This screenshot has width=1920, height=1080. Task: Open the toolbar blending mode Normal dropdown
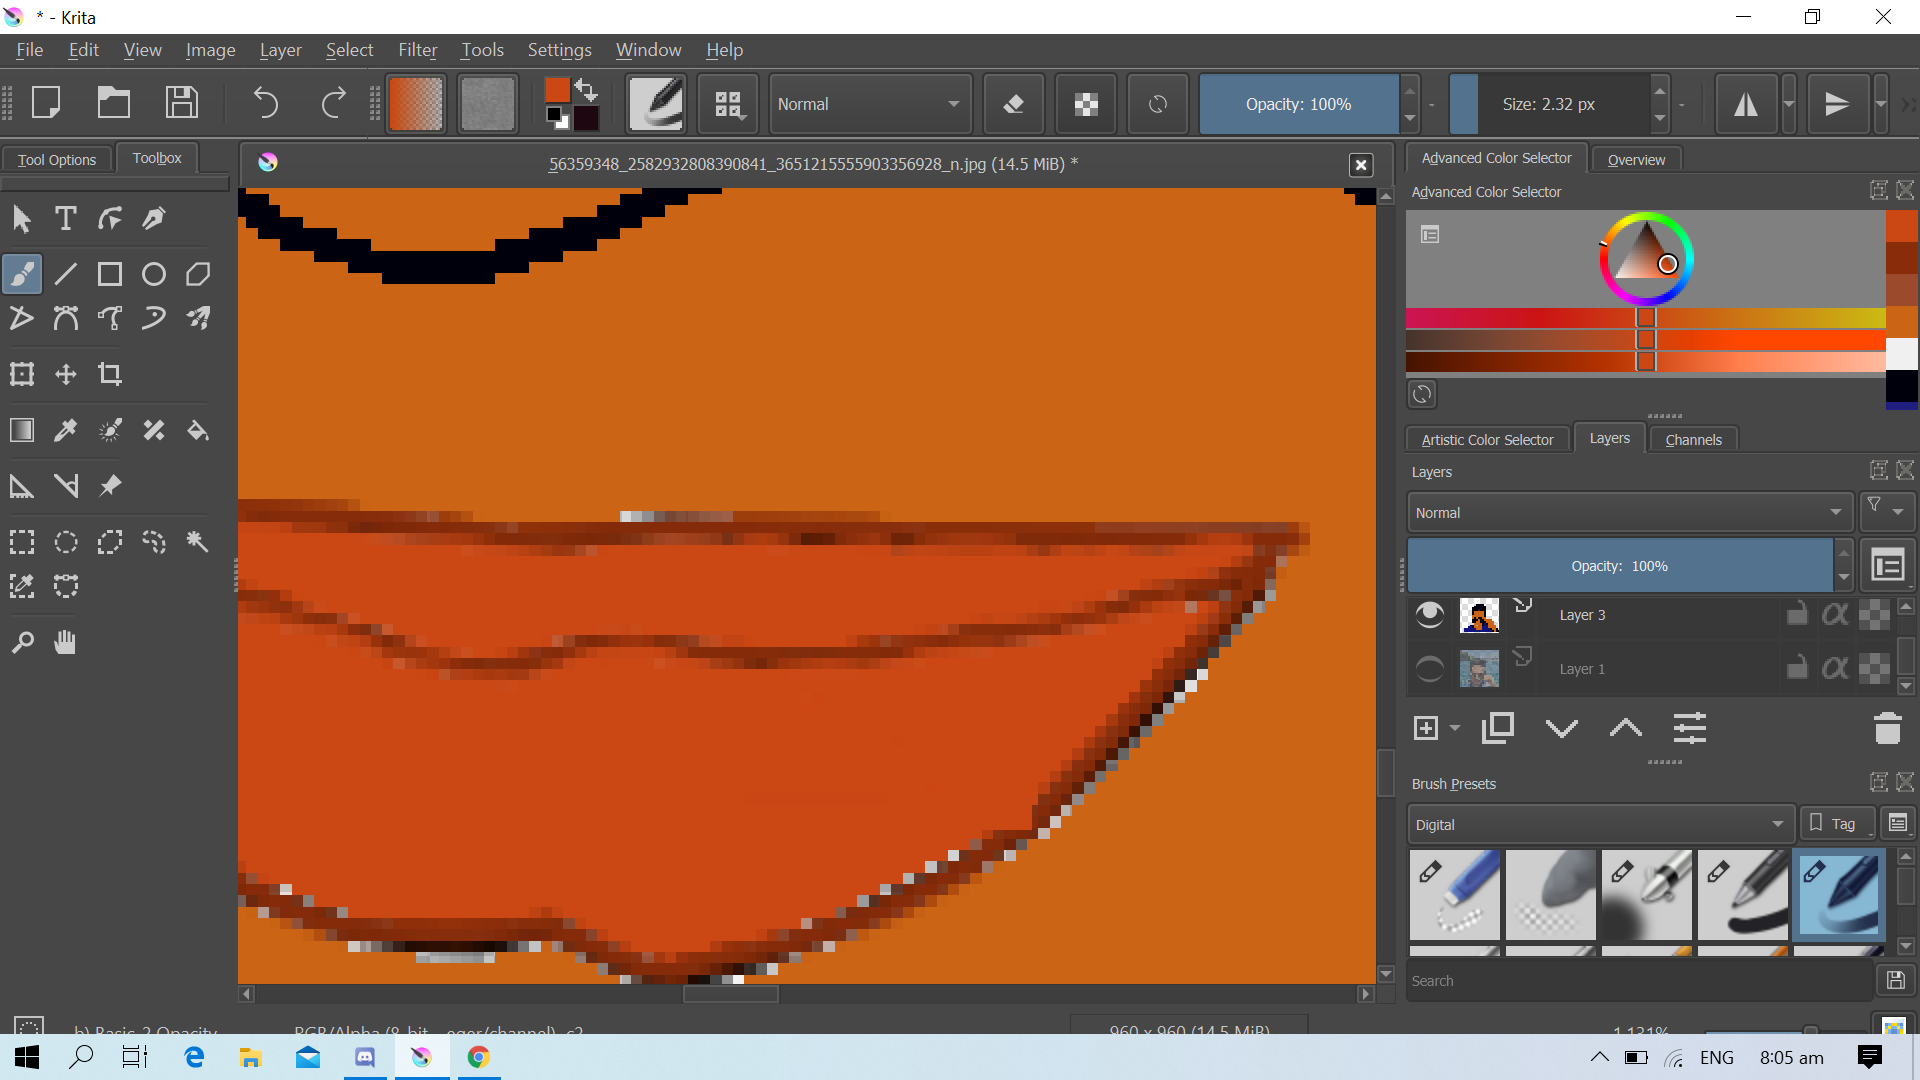tap(869, 103)
